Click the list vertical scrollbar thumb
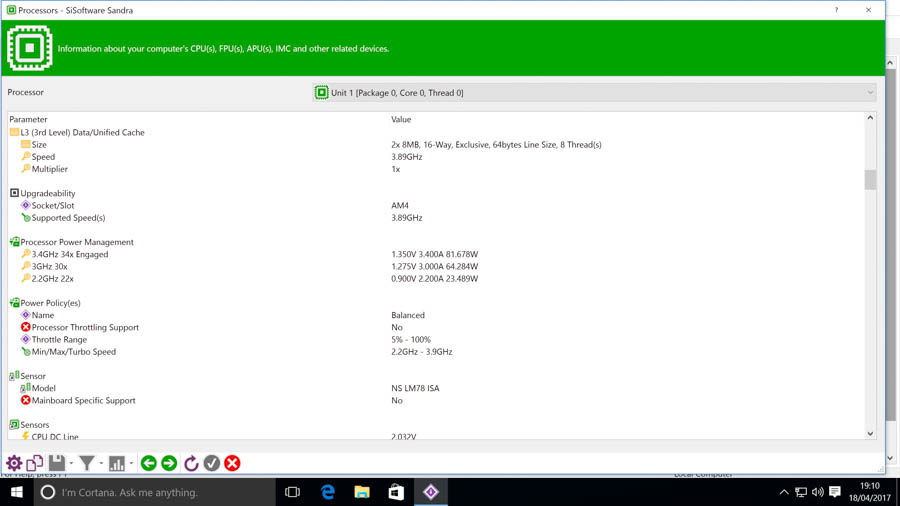Screen dimensions: 900x506 (x=870, y=180)
